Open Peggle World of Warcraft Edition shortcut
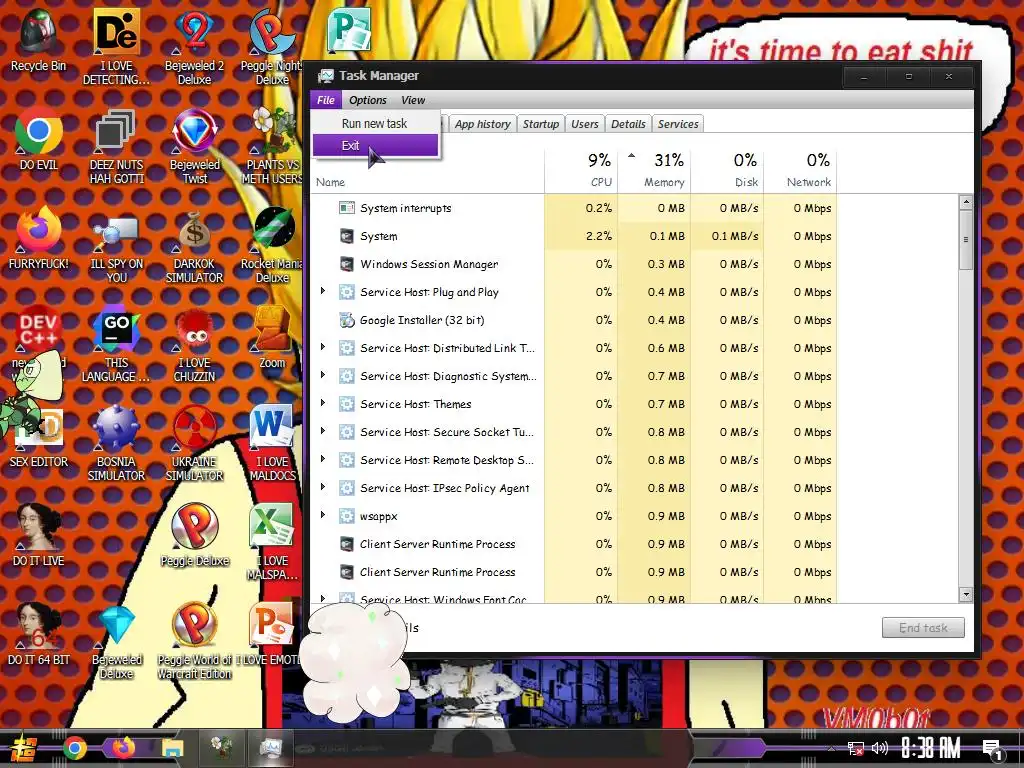Viewport: 1024px width, 768px height. point(194,641)
